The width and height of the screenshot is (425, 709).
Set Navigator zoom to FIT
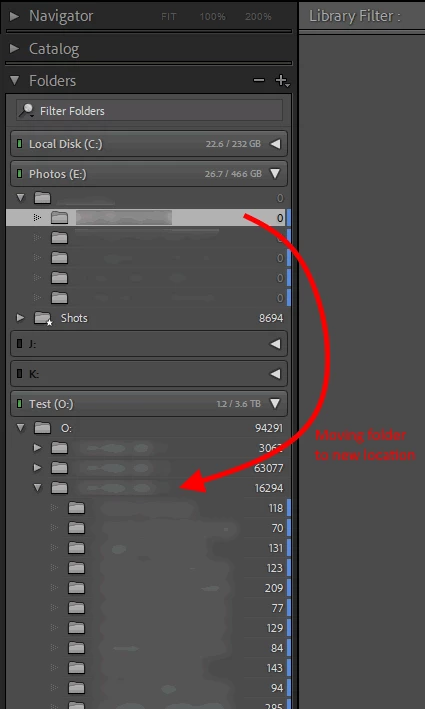pos(169,17)
